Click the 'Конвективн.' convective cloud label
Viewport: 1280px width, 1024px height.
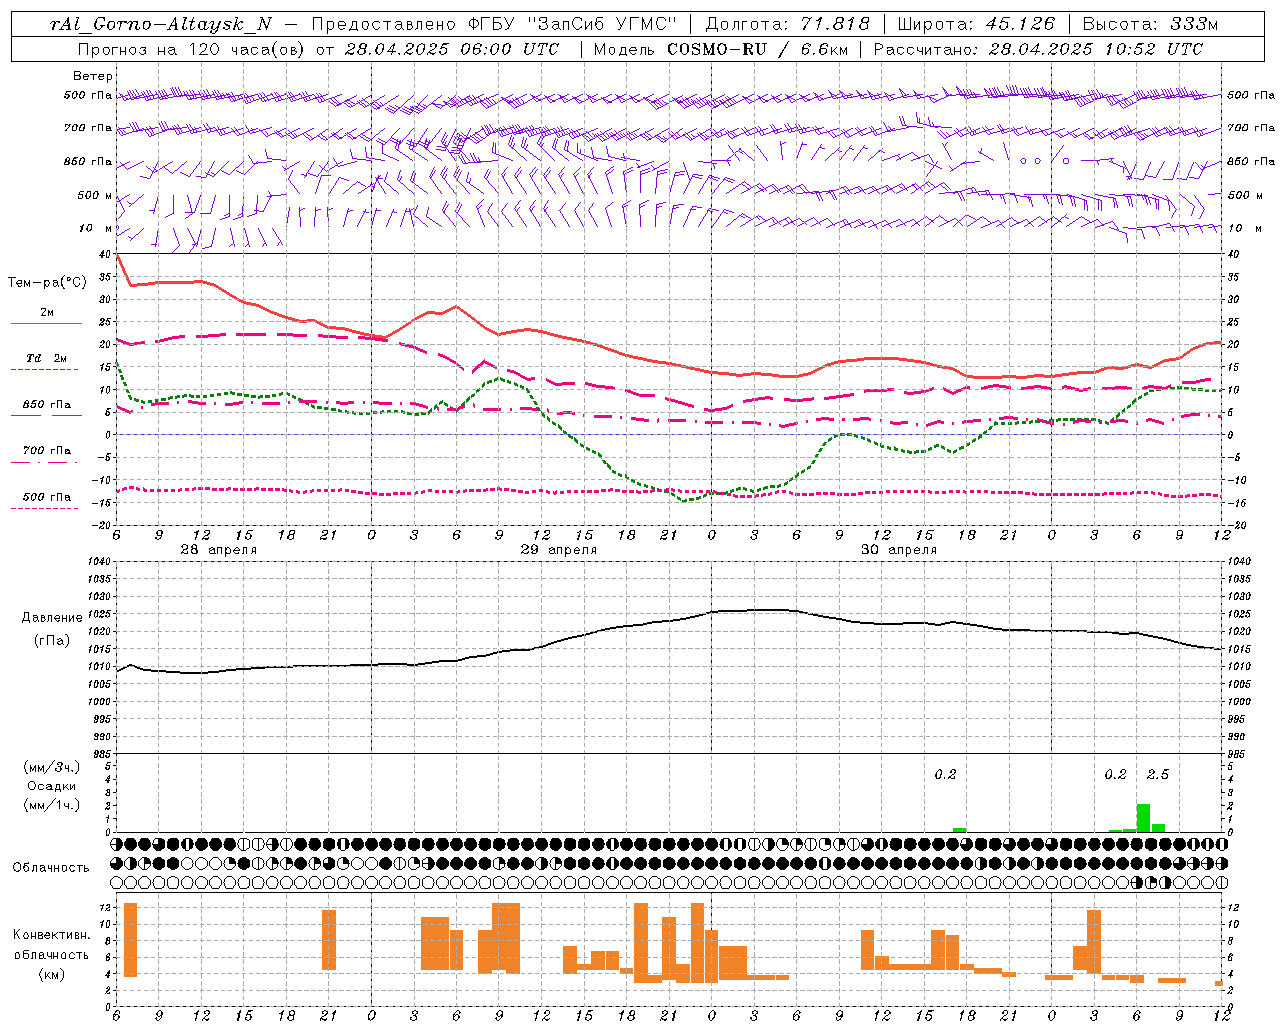pos(52,935)
